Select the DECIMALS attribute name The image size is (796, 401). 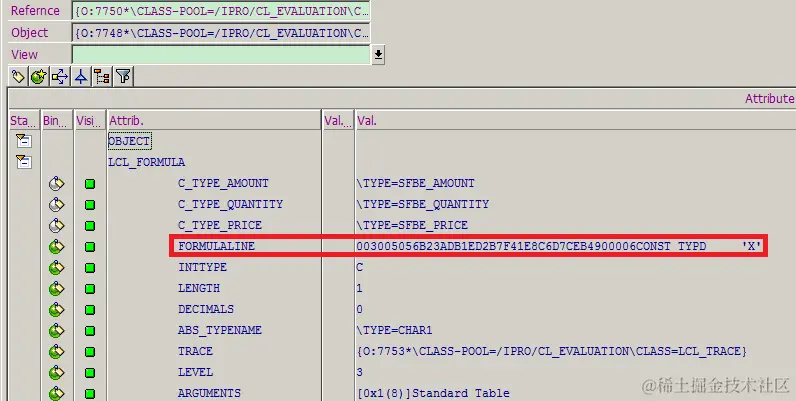pyautogui.click(x=206, y=309)
